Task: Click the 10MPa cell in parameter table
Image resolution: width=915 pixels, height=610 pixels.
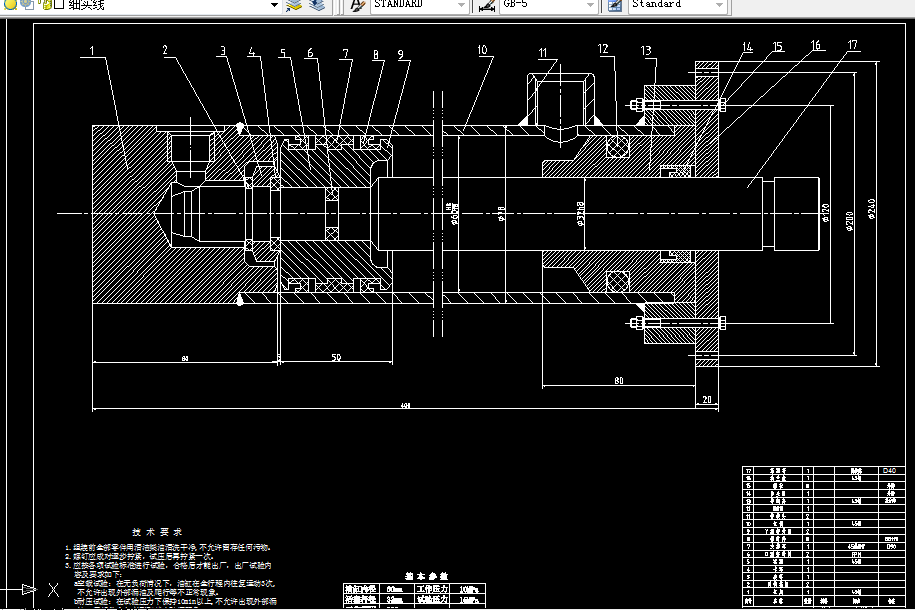Action: pyautogui.click(x=468, y=589)
